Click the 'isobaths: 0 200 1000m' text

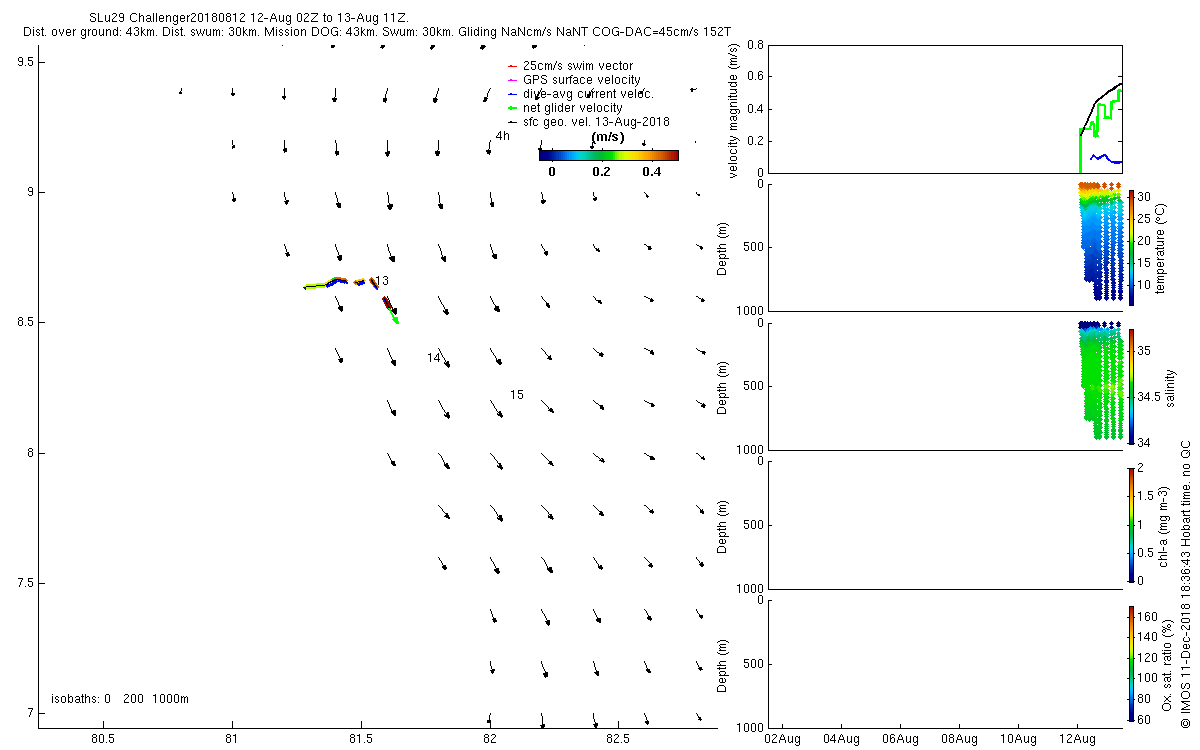pyautogui.click(x=120, y=698)
